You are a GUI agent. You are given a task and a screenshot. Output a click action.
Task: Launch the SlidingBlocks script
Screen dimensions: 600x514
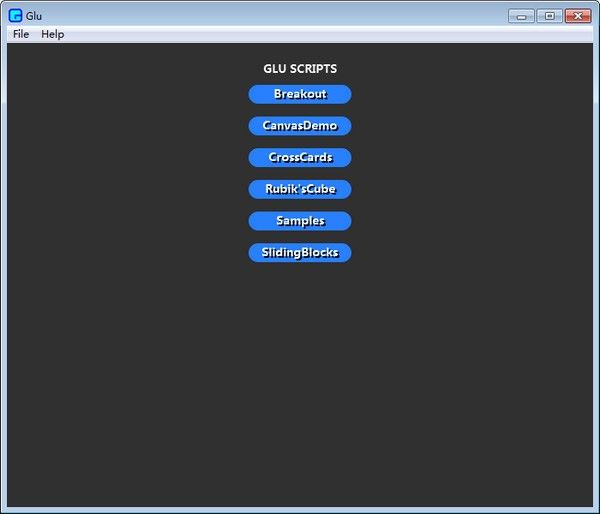pyautogui.click(x=300, y=253)
